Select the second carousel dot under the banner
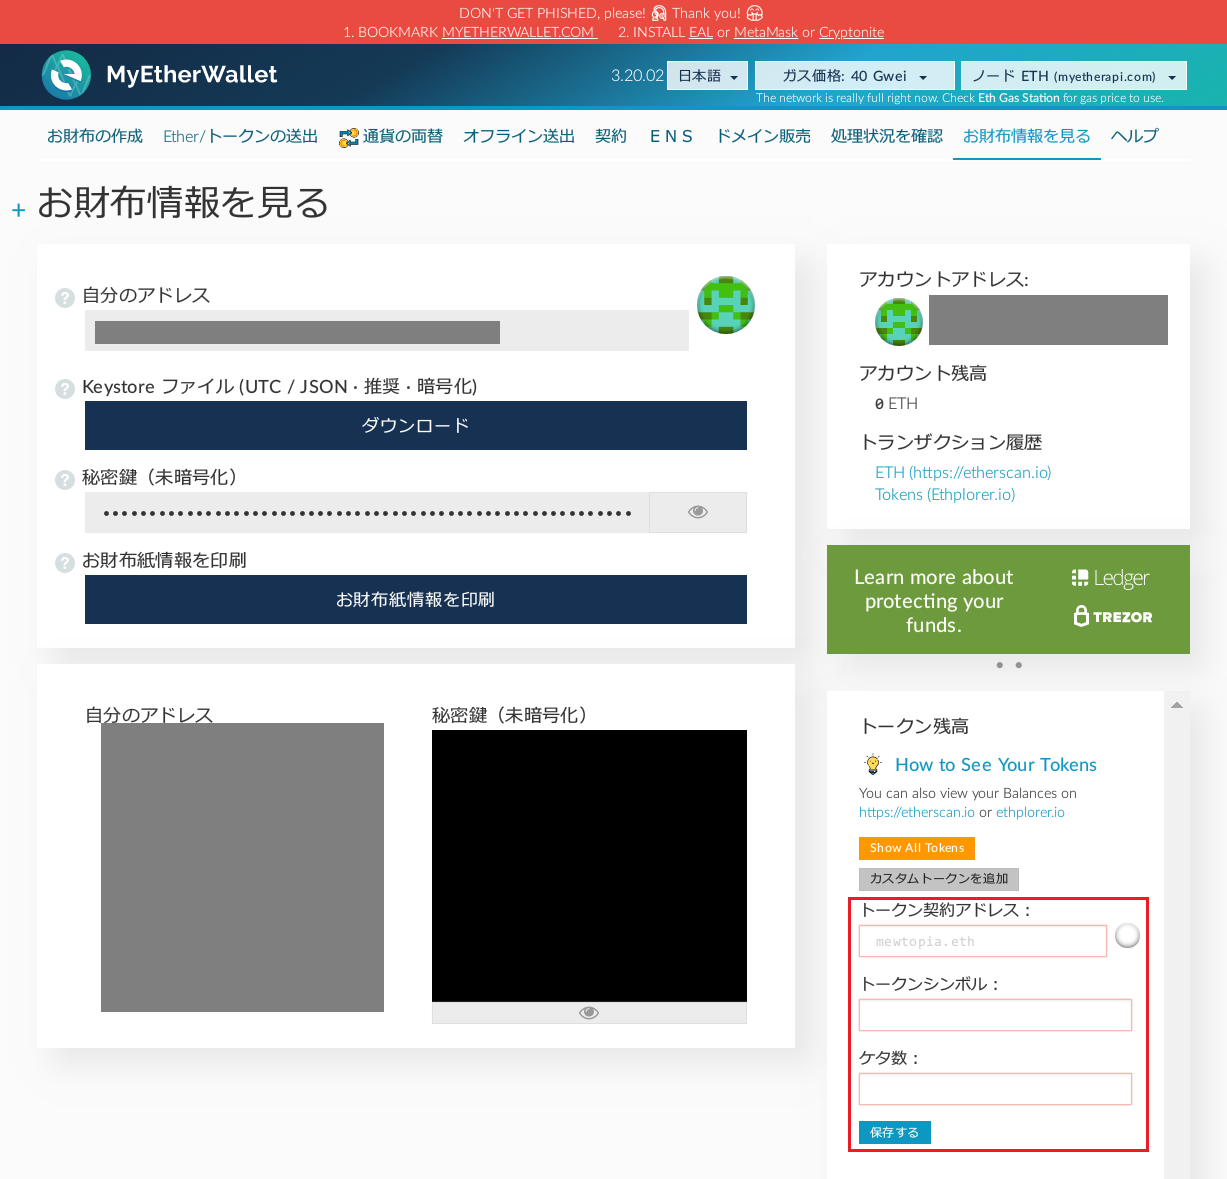Viewport: 1227px width, 1179px height. coord(1018,665)
